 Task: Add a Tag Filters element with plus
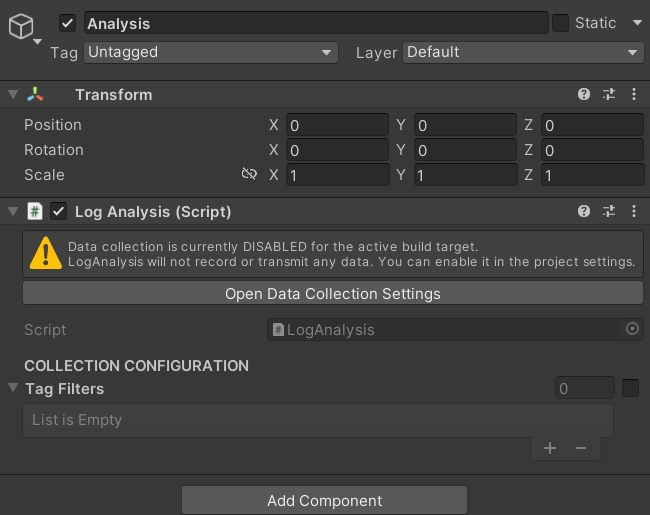[x=550, y=448]
